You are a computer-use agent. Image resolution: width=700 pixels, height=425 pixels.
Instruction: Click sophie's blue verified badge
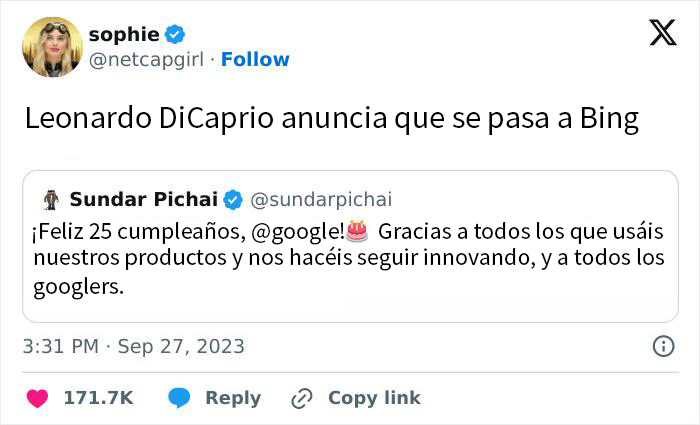click(x=175, y=34)
